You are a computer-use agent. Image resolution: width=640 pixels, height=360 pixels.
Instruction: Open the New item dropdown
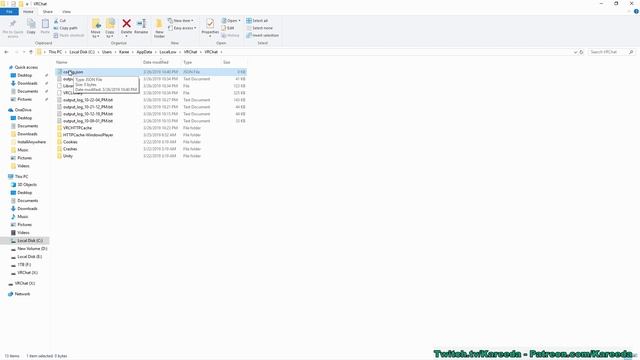pos(181,20)
